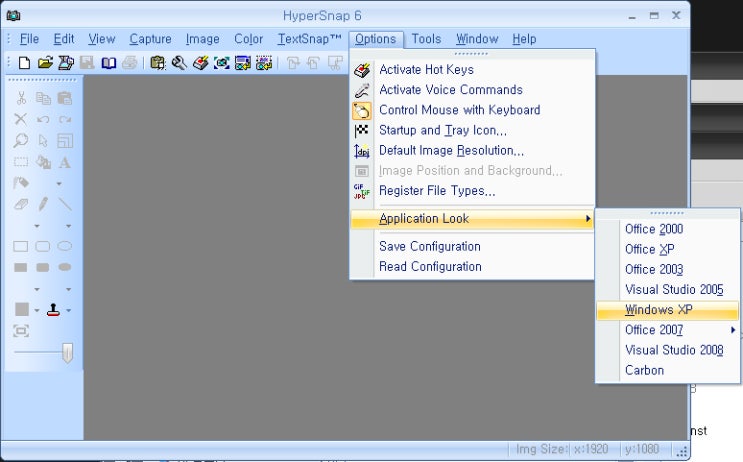Image resolution: width=743 pixels, height=462 pixels.
Task: Click the Open folder icon in toolbar
Action: [x=45, y=63]
